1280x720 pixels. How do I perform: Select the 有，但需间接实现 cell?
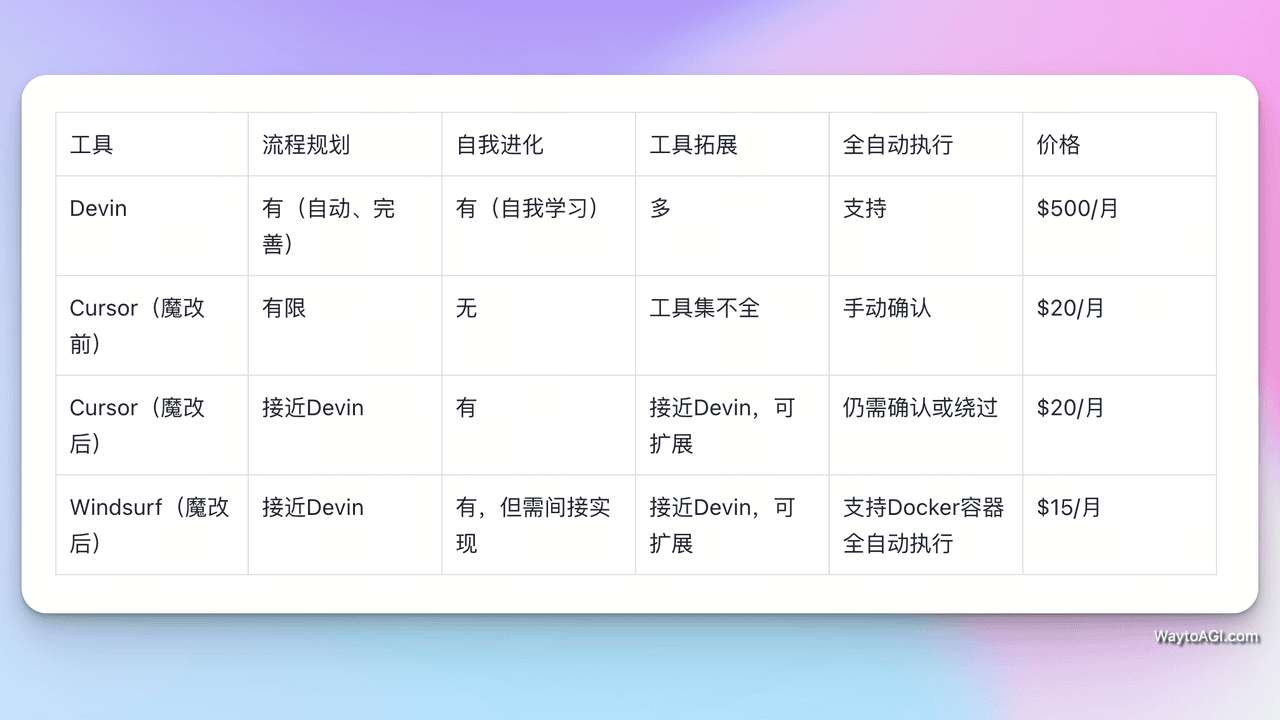coord(539,525)
